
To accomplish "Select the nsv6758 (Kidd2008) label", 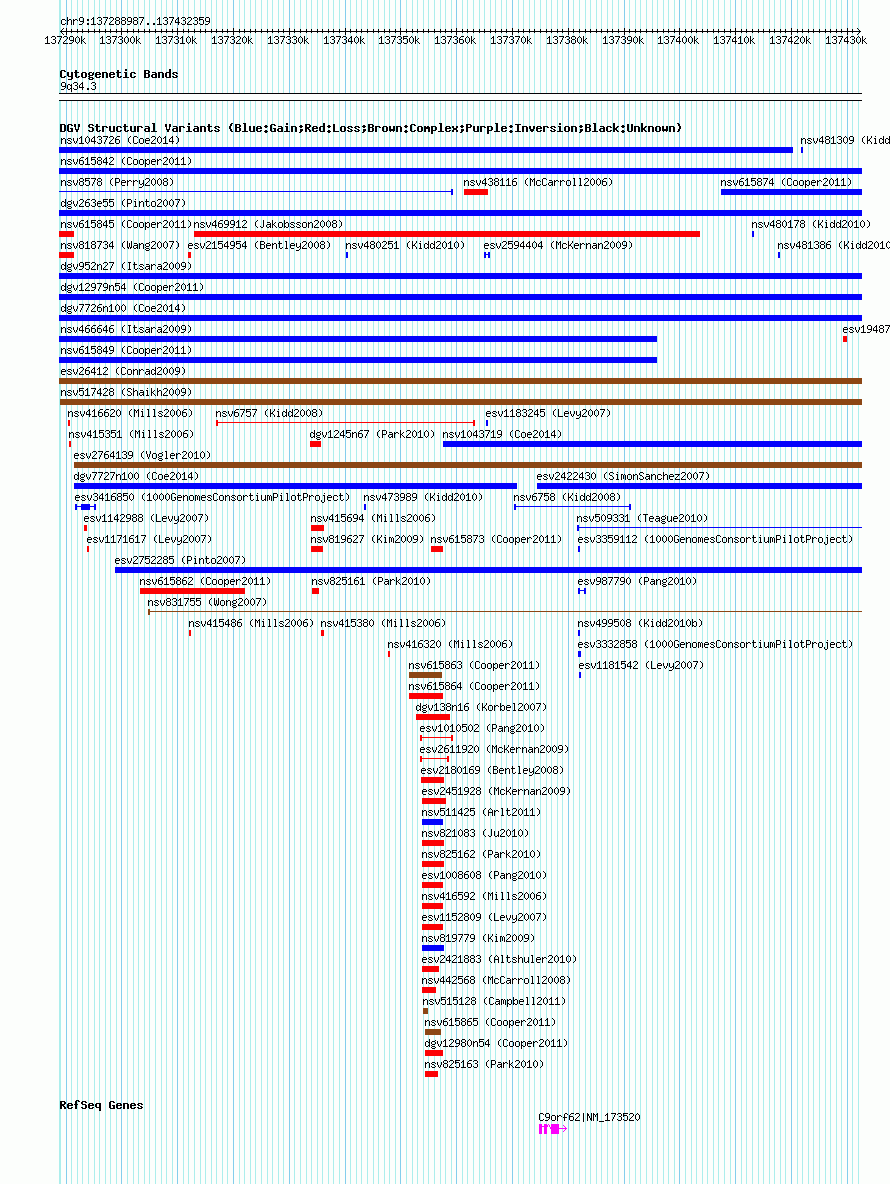I will click(x=567, y=498).
